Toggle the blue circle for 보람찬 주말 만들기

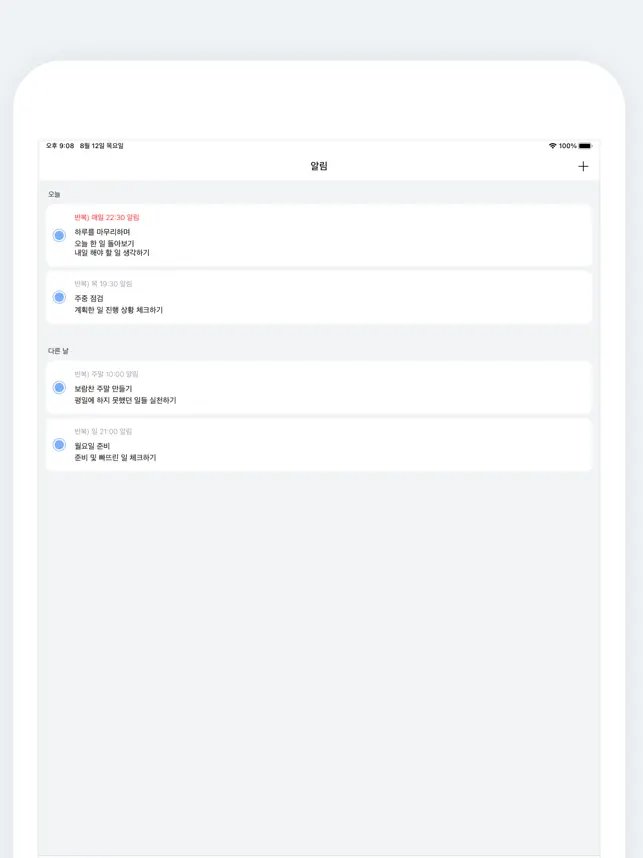tap(59, 387)
